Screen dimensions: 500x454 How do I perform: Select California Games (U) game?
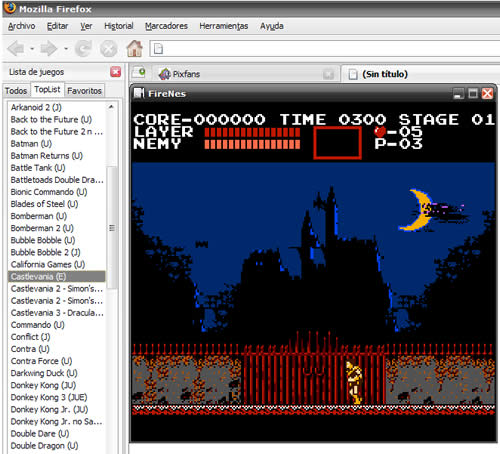click(x=57, y=264)
